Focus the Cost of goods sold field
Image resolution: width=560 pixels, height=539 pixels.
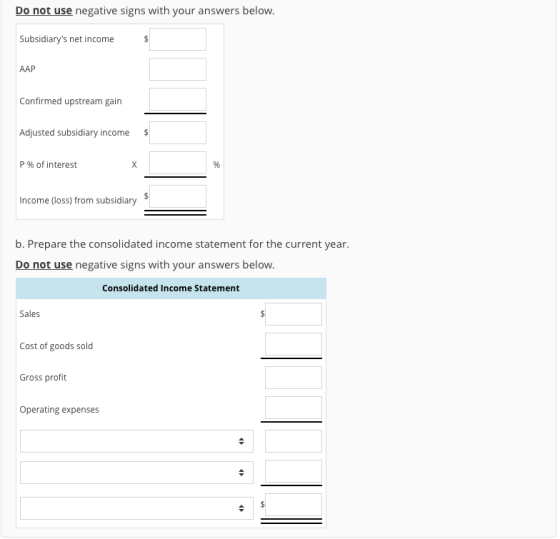[294, 345]
